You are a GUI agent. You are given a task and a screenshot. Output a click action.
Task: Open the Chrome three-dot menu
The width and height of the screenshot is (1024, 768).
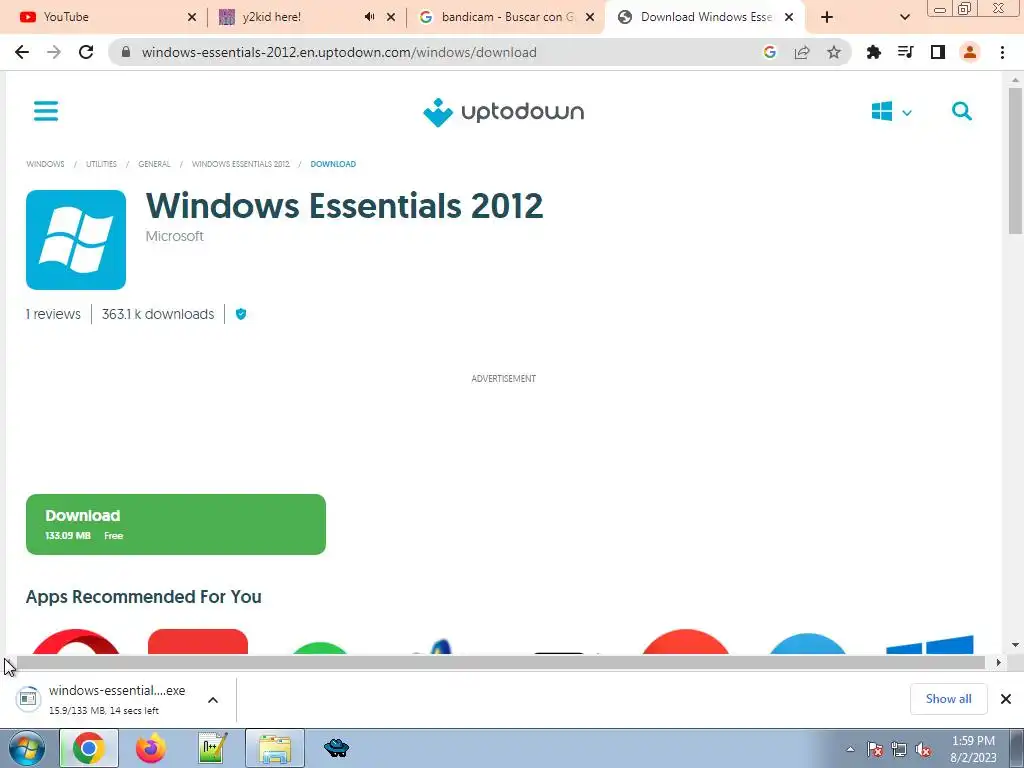(1002, 52)
